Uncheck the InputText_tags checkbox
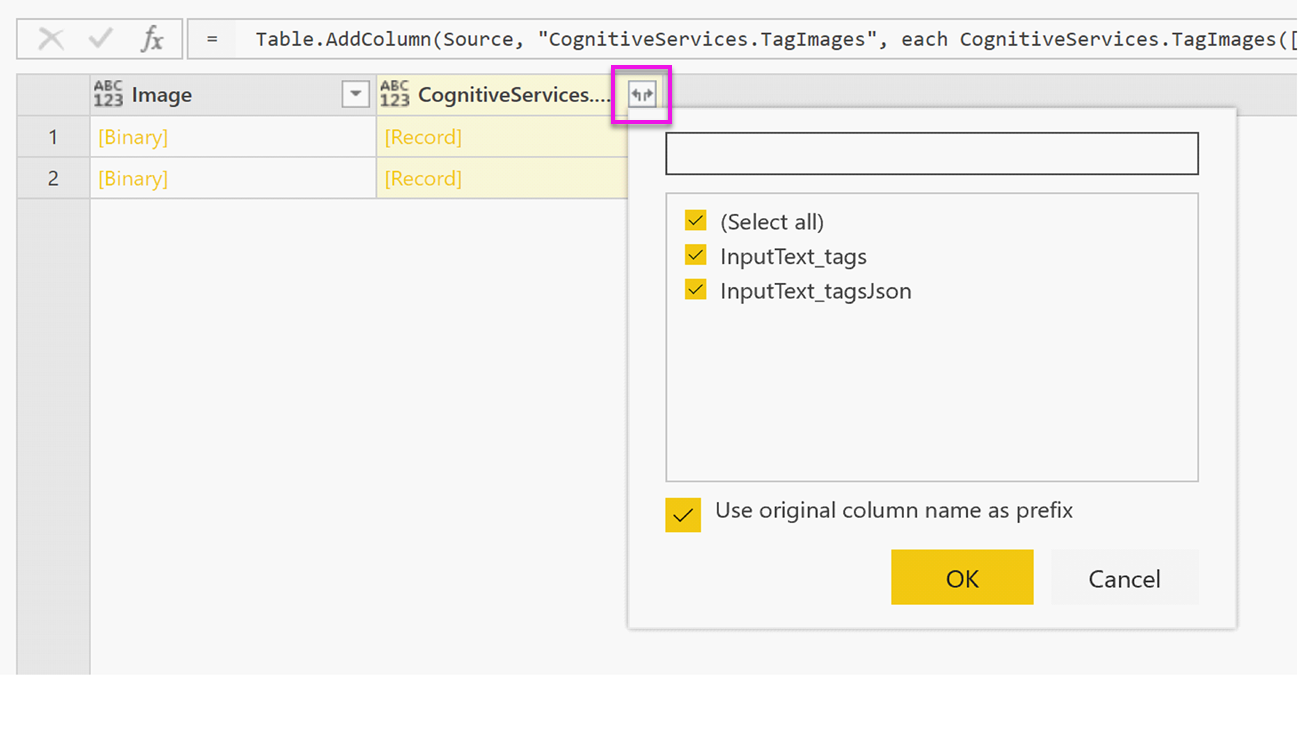The image size is (1300, 738). click(x=696, y=255)
